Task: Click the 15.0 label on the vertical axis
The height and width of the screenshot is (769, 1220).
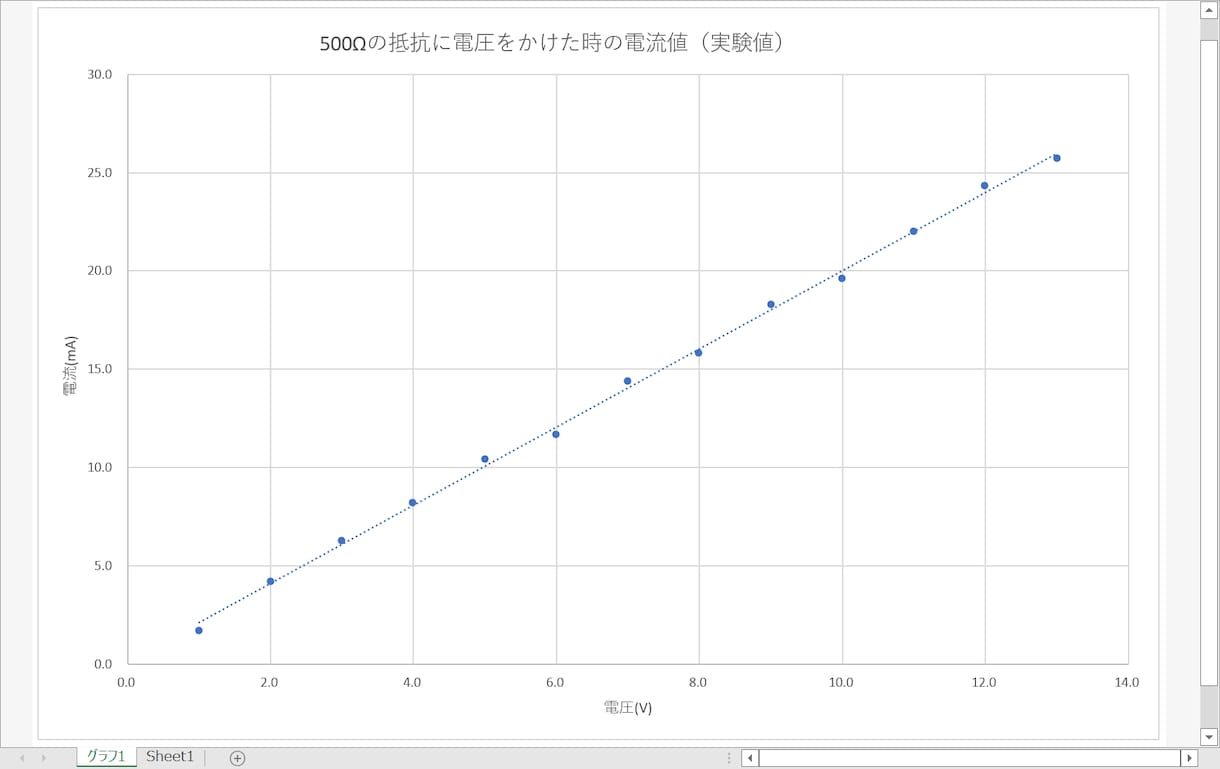Action: [x=99, y=369]
